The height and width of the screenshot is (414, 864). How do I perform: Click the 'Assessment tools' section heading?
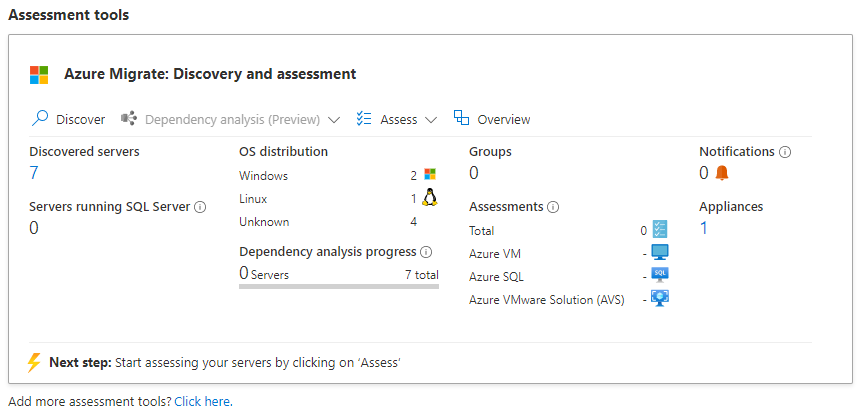pos(69,15)
